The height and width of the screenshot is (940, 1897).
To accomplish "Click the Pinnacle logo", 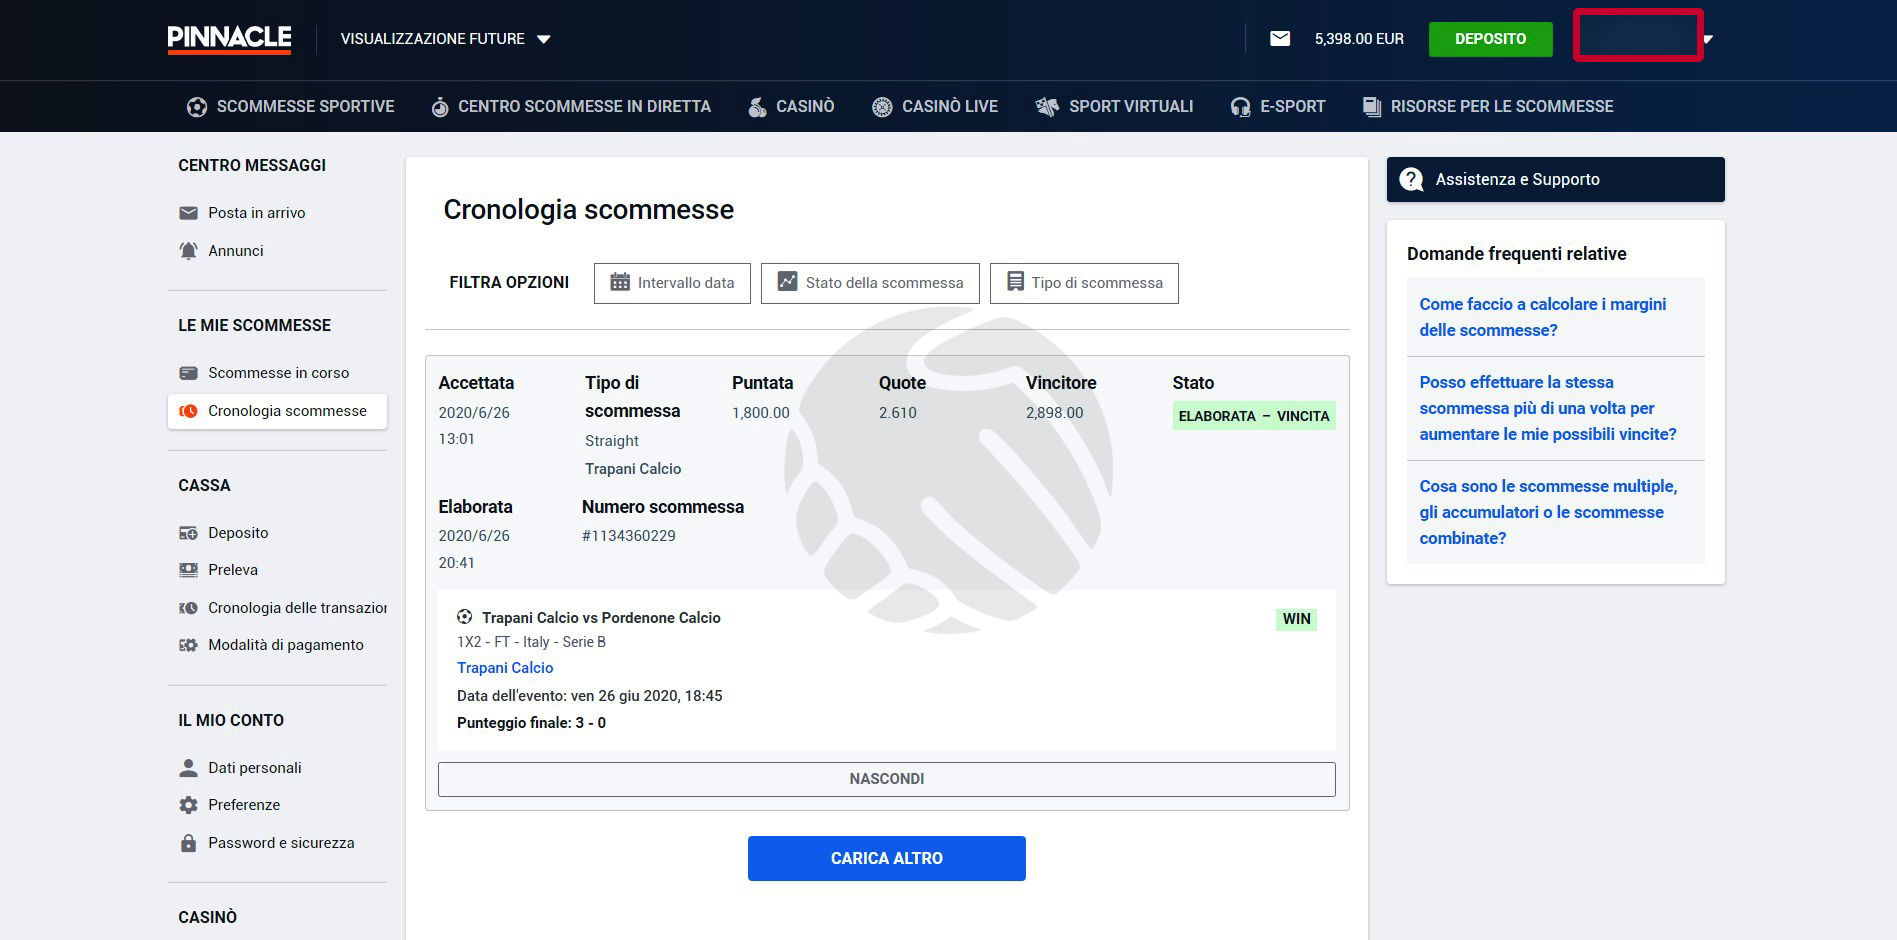I will tap(229, 39).
